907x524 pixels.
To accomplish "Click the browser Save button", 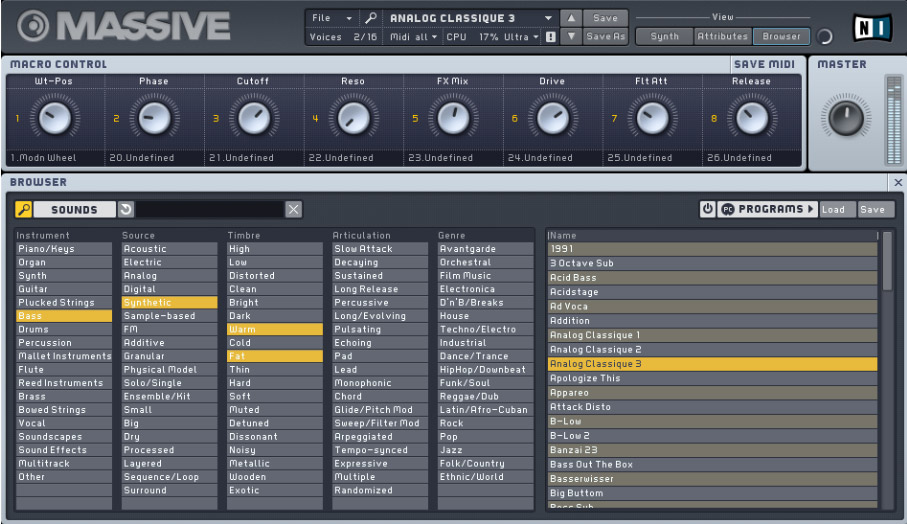I will coord(875,209).
